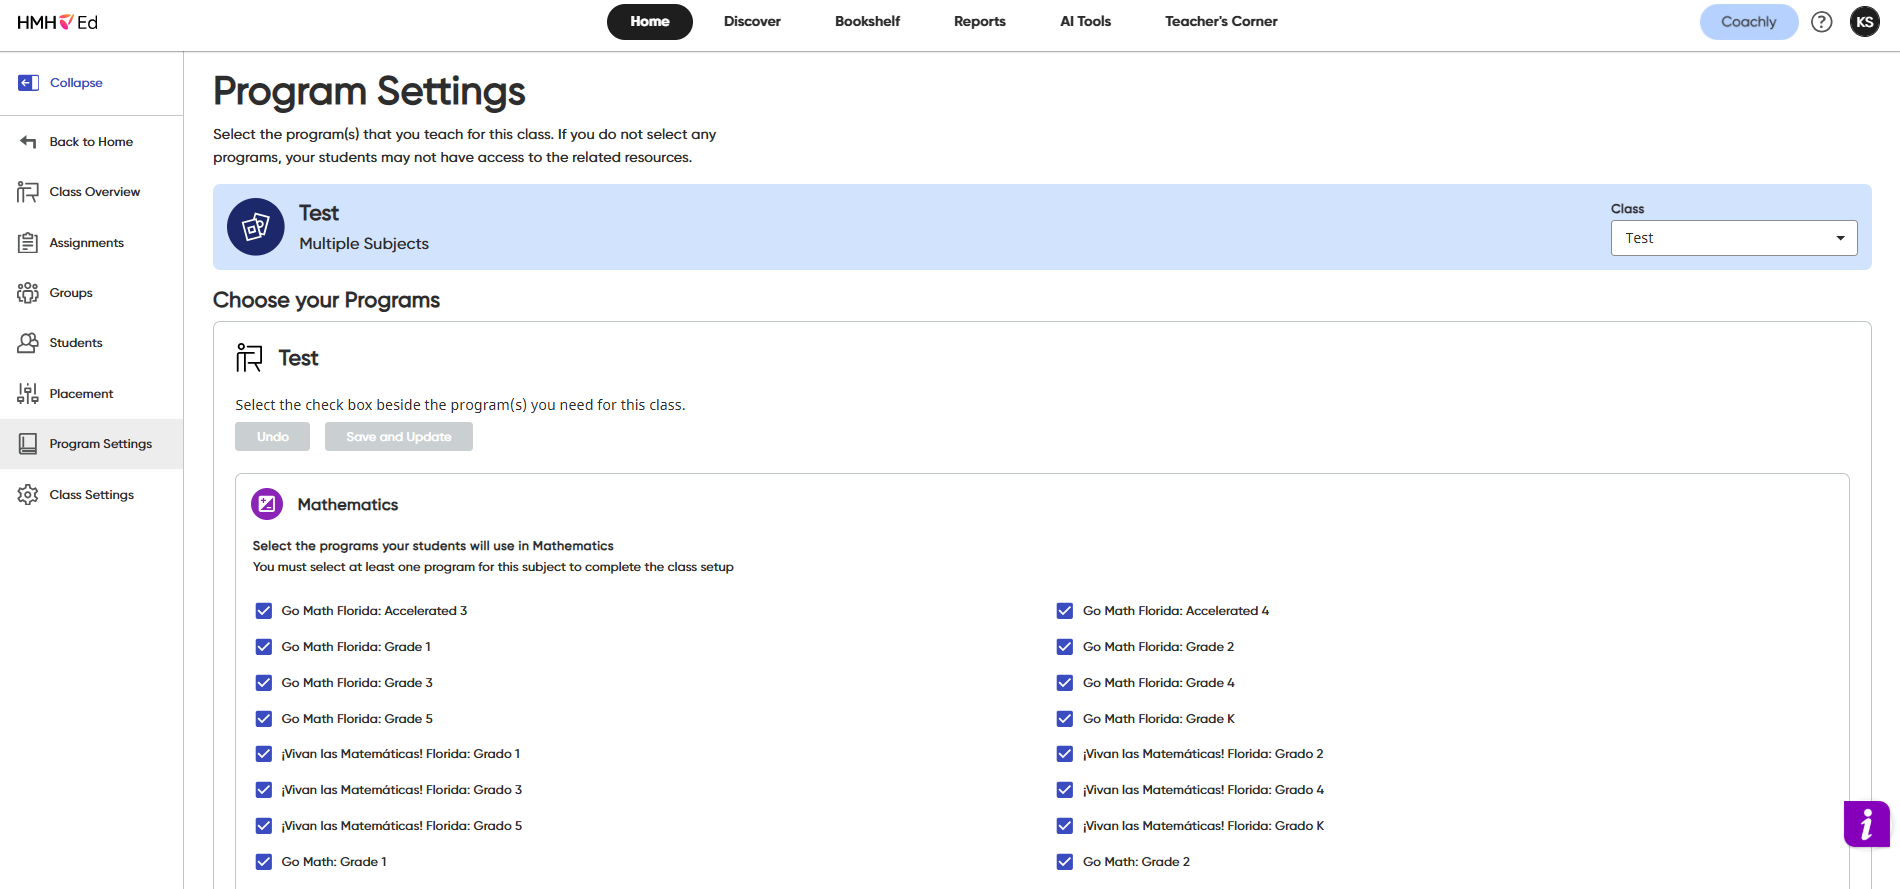Uncheck Go Math Florida: Accelerated 4
The width and height of the screenshot is (1900, 889).
tap(1065, 611)
